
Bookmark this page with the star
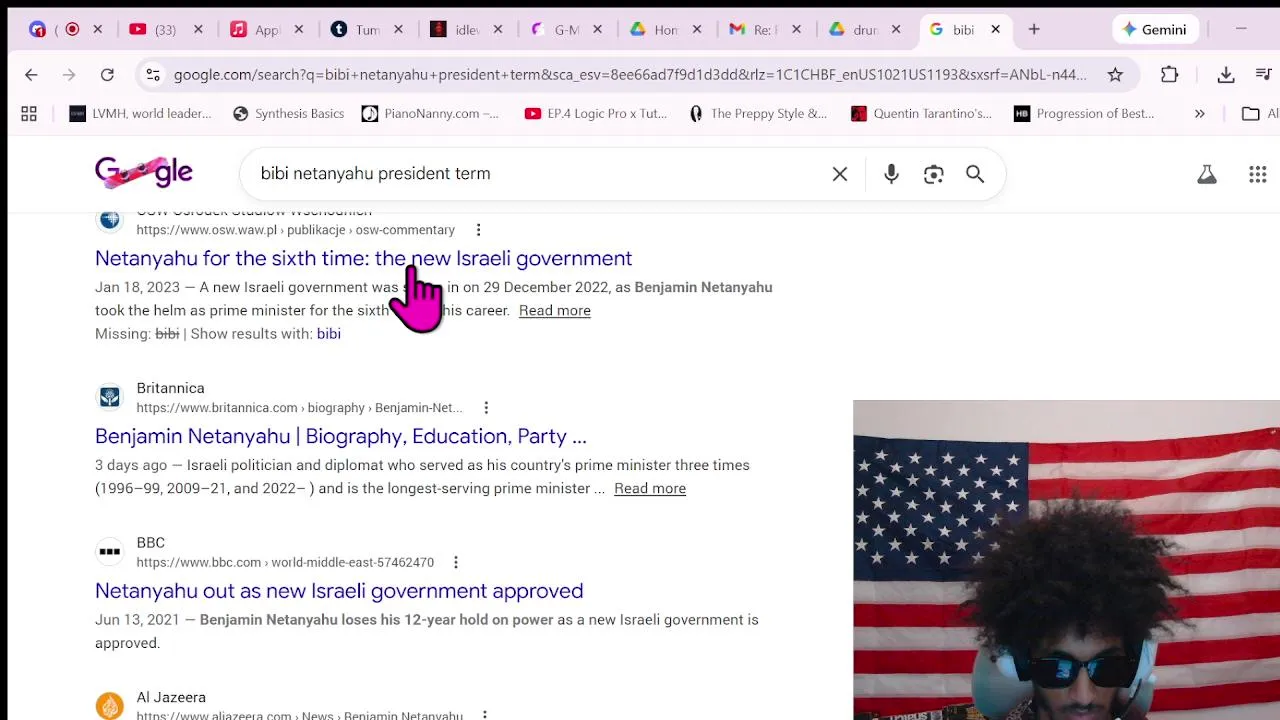coord(1115,75)
